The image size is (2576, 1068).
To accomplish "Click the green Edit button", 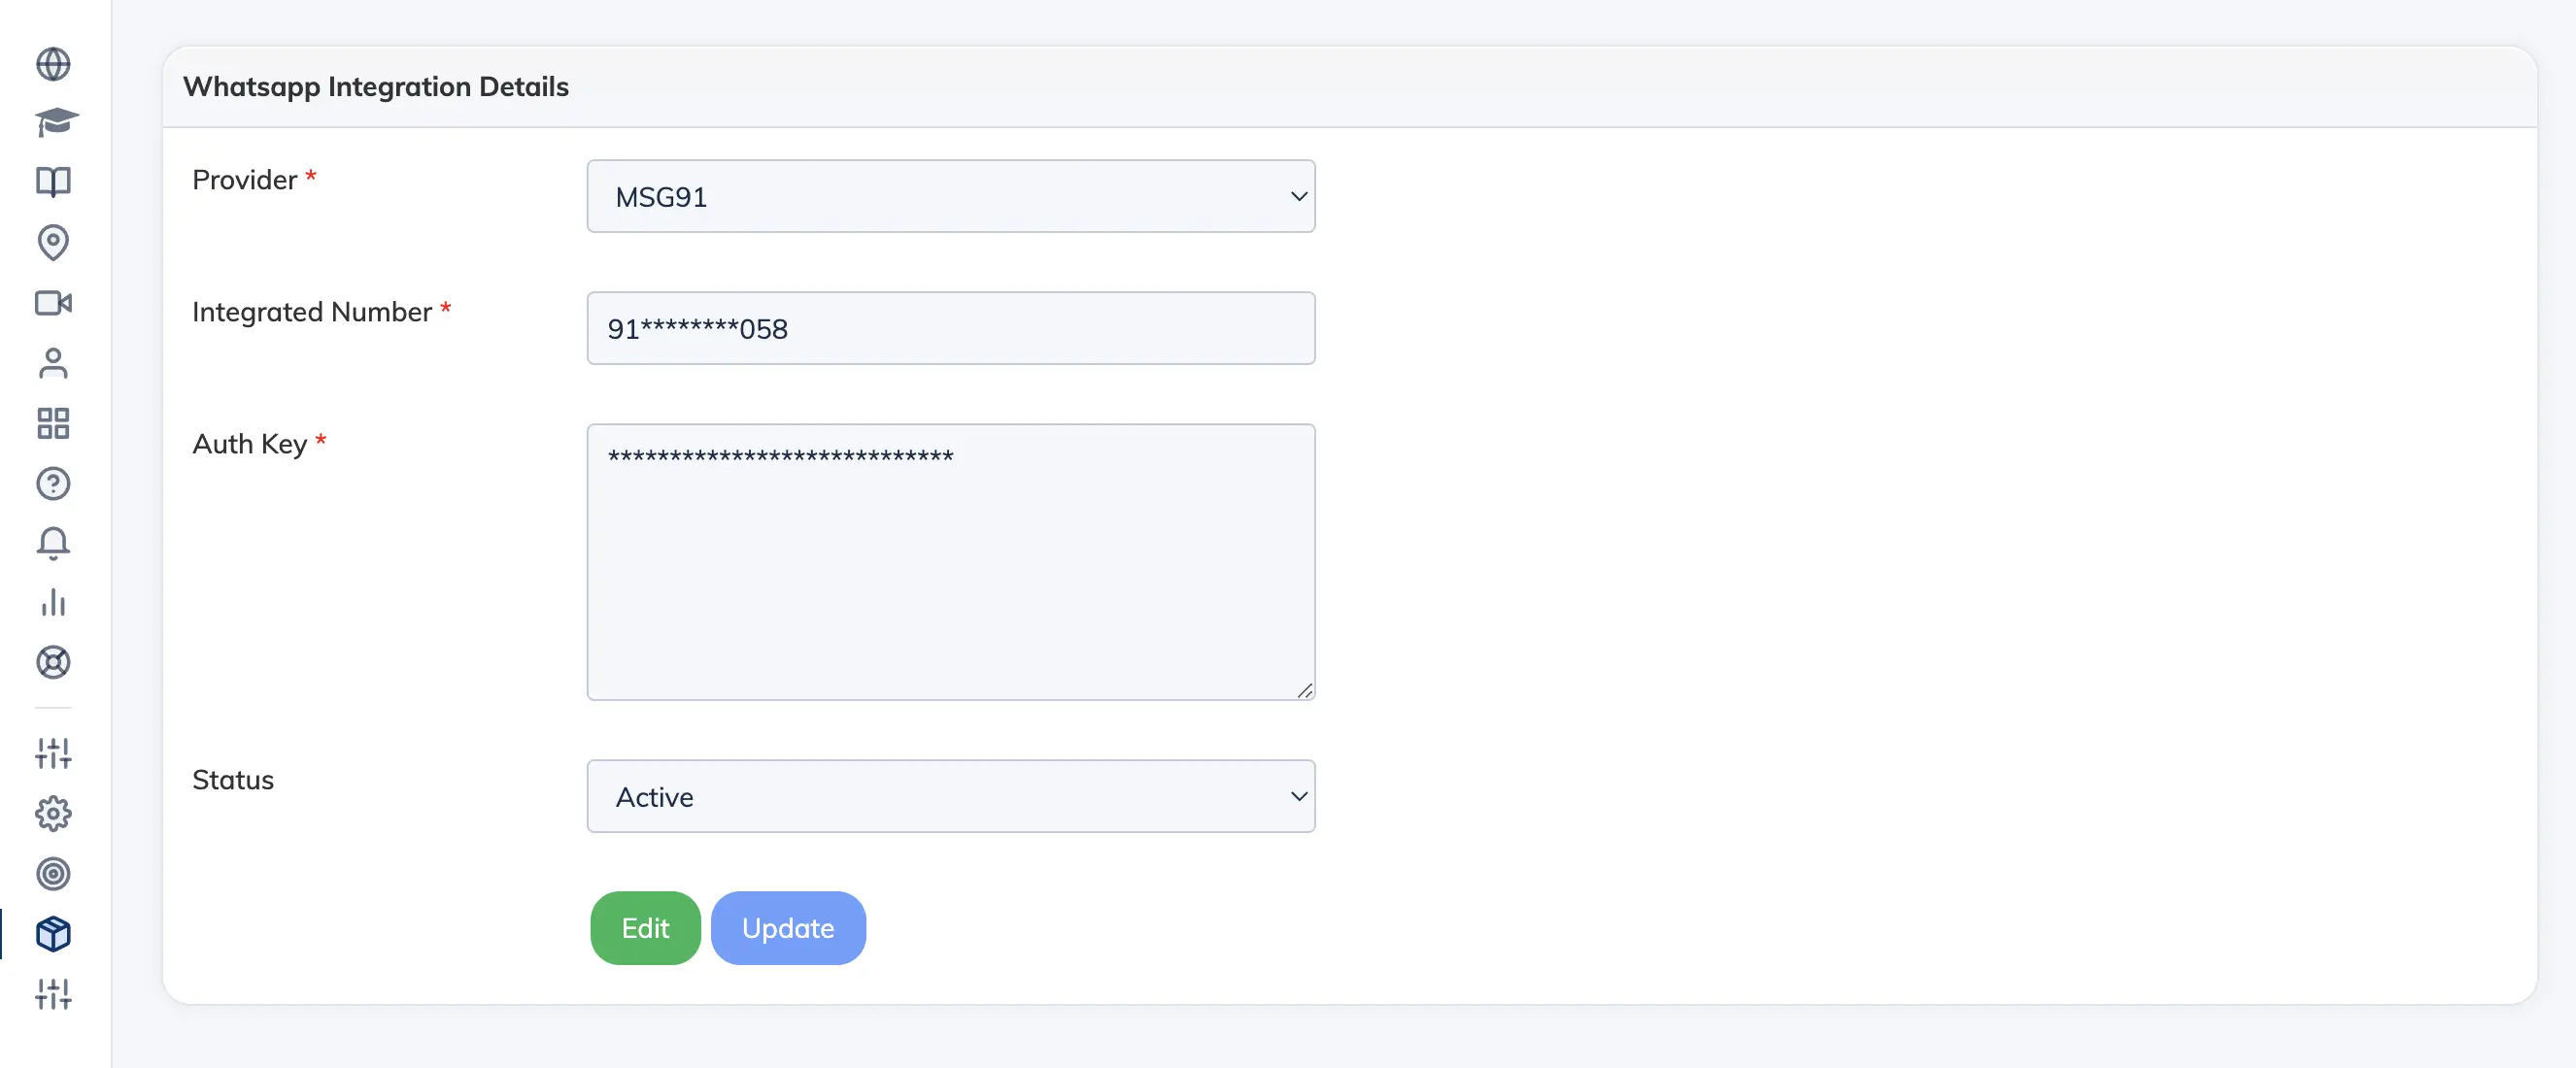I will coord(645,928).
